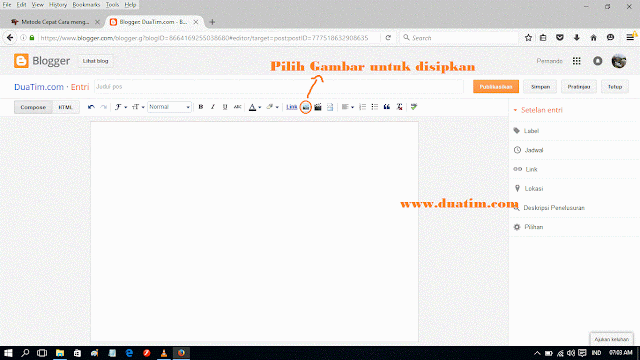
Task: Click inside the post body editor
Action: [x=254, y=231]
